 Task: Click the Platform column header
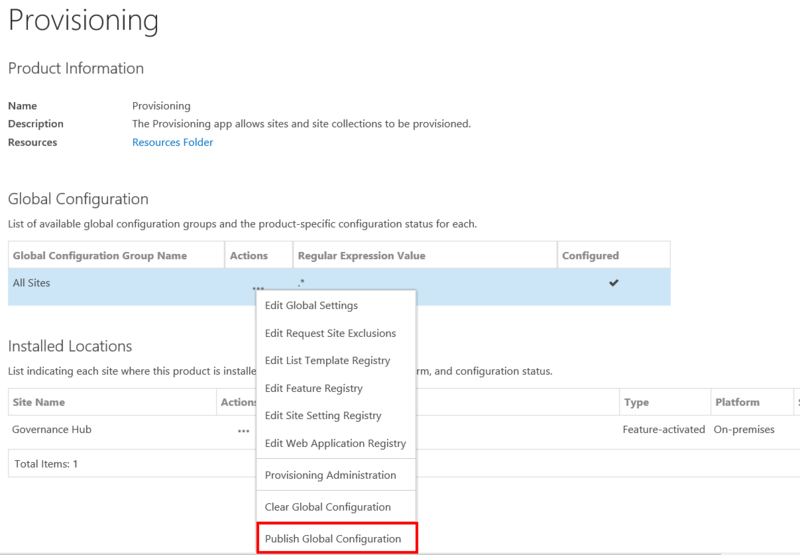pyautogui.click(x=736, y=402)
